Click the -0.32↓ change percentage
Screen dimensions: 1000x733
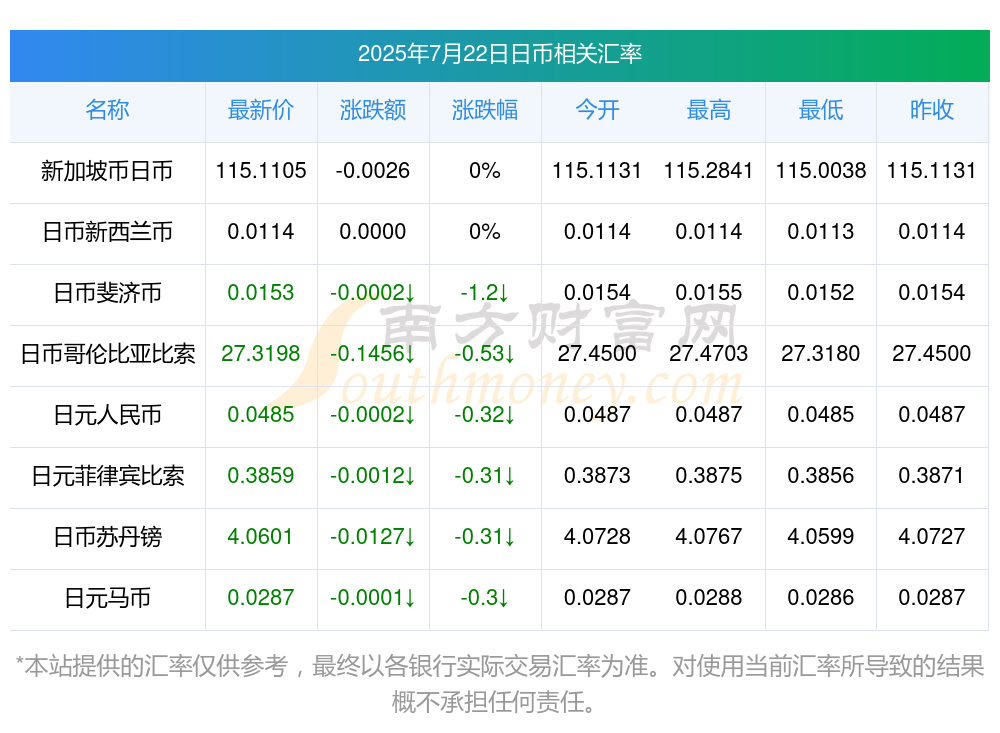[485, 415]
